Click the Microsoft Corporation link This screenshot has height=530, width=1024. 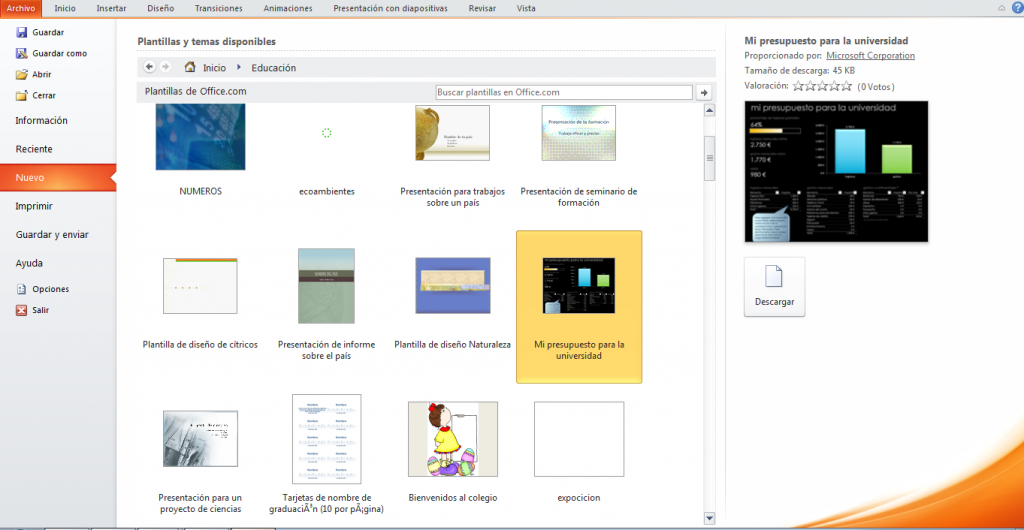pos(871,55)
